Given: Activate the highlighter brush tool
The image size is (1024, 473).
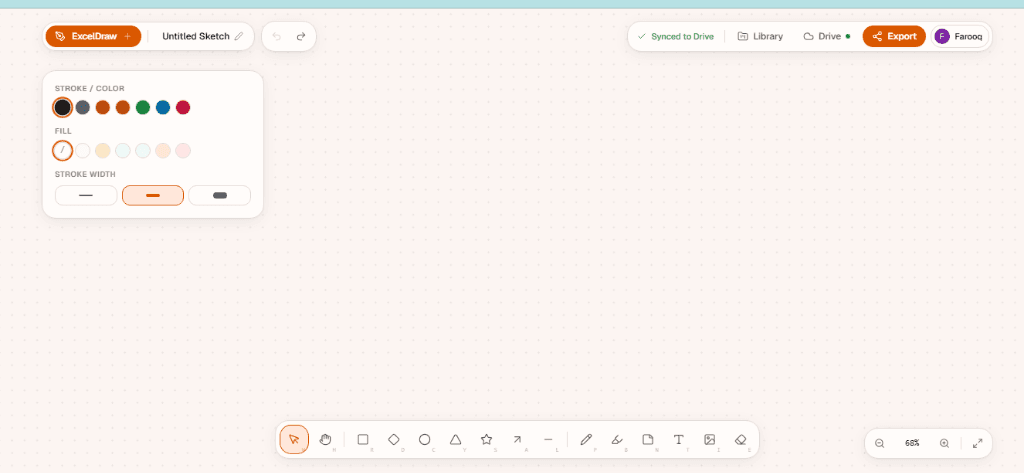Looking at the screenshot, I should pos(617,440).
